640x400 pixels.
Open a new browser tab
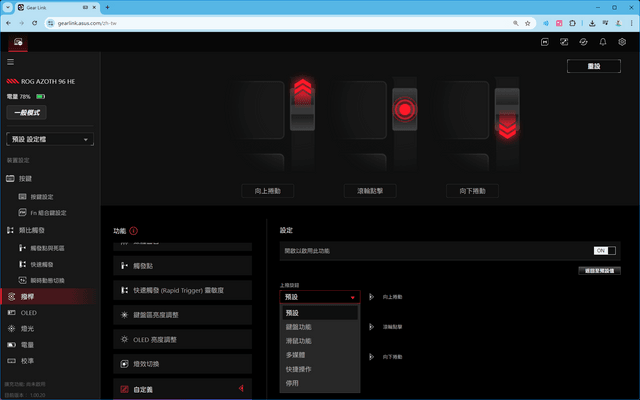[x=107, y=7]
